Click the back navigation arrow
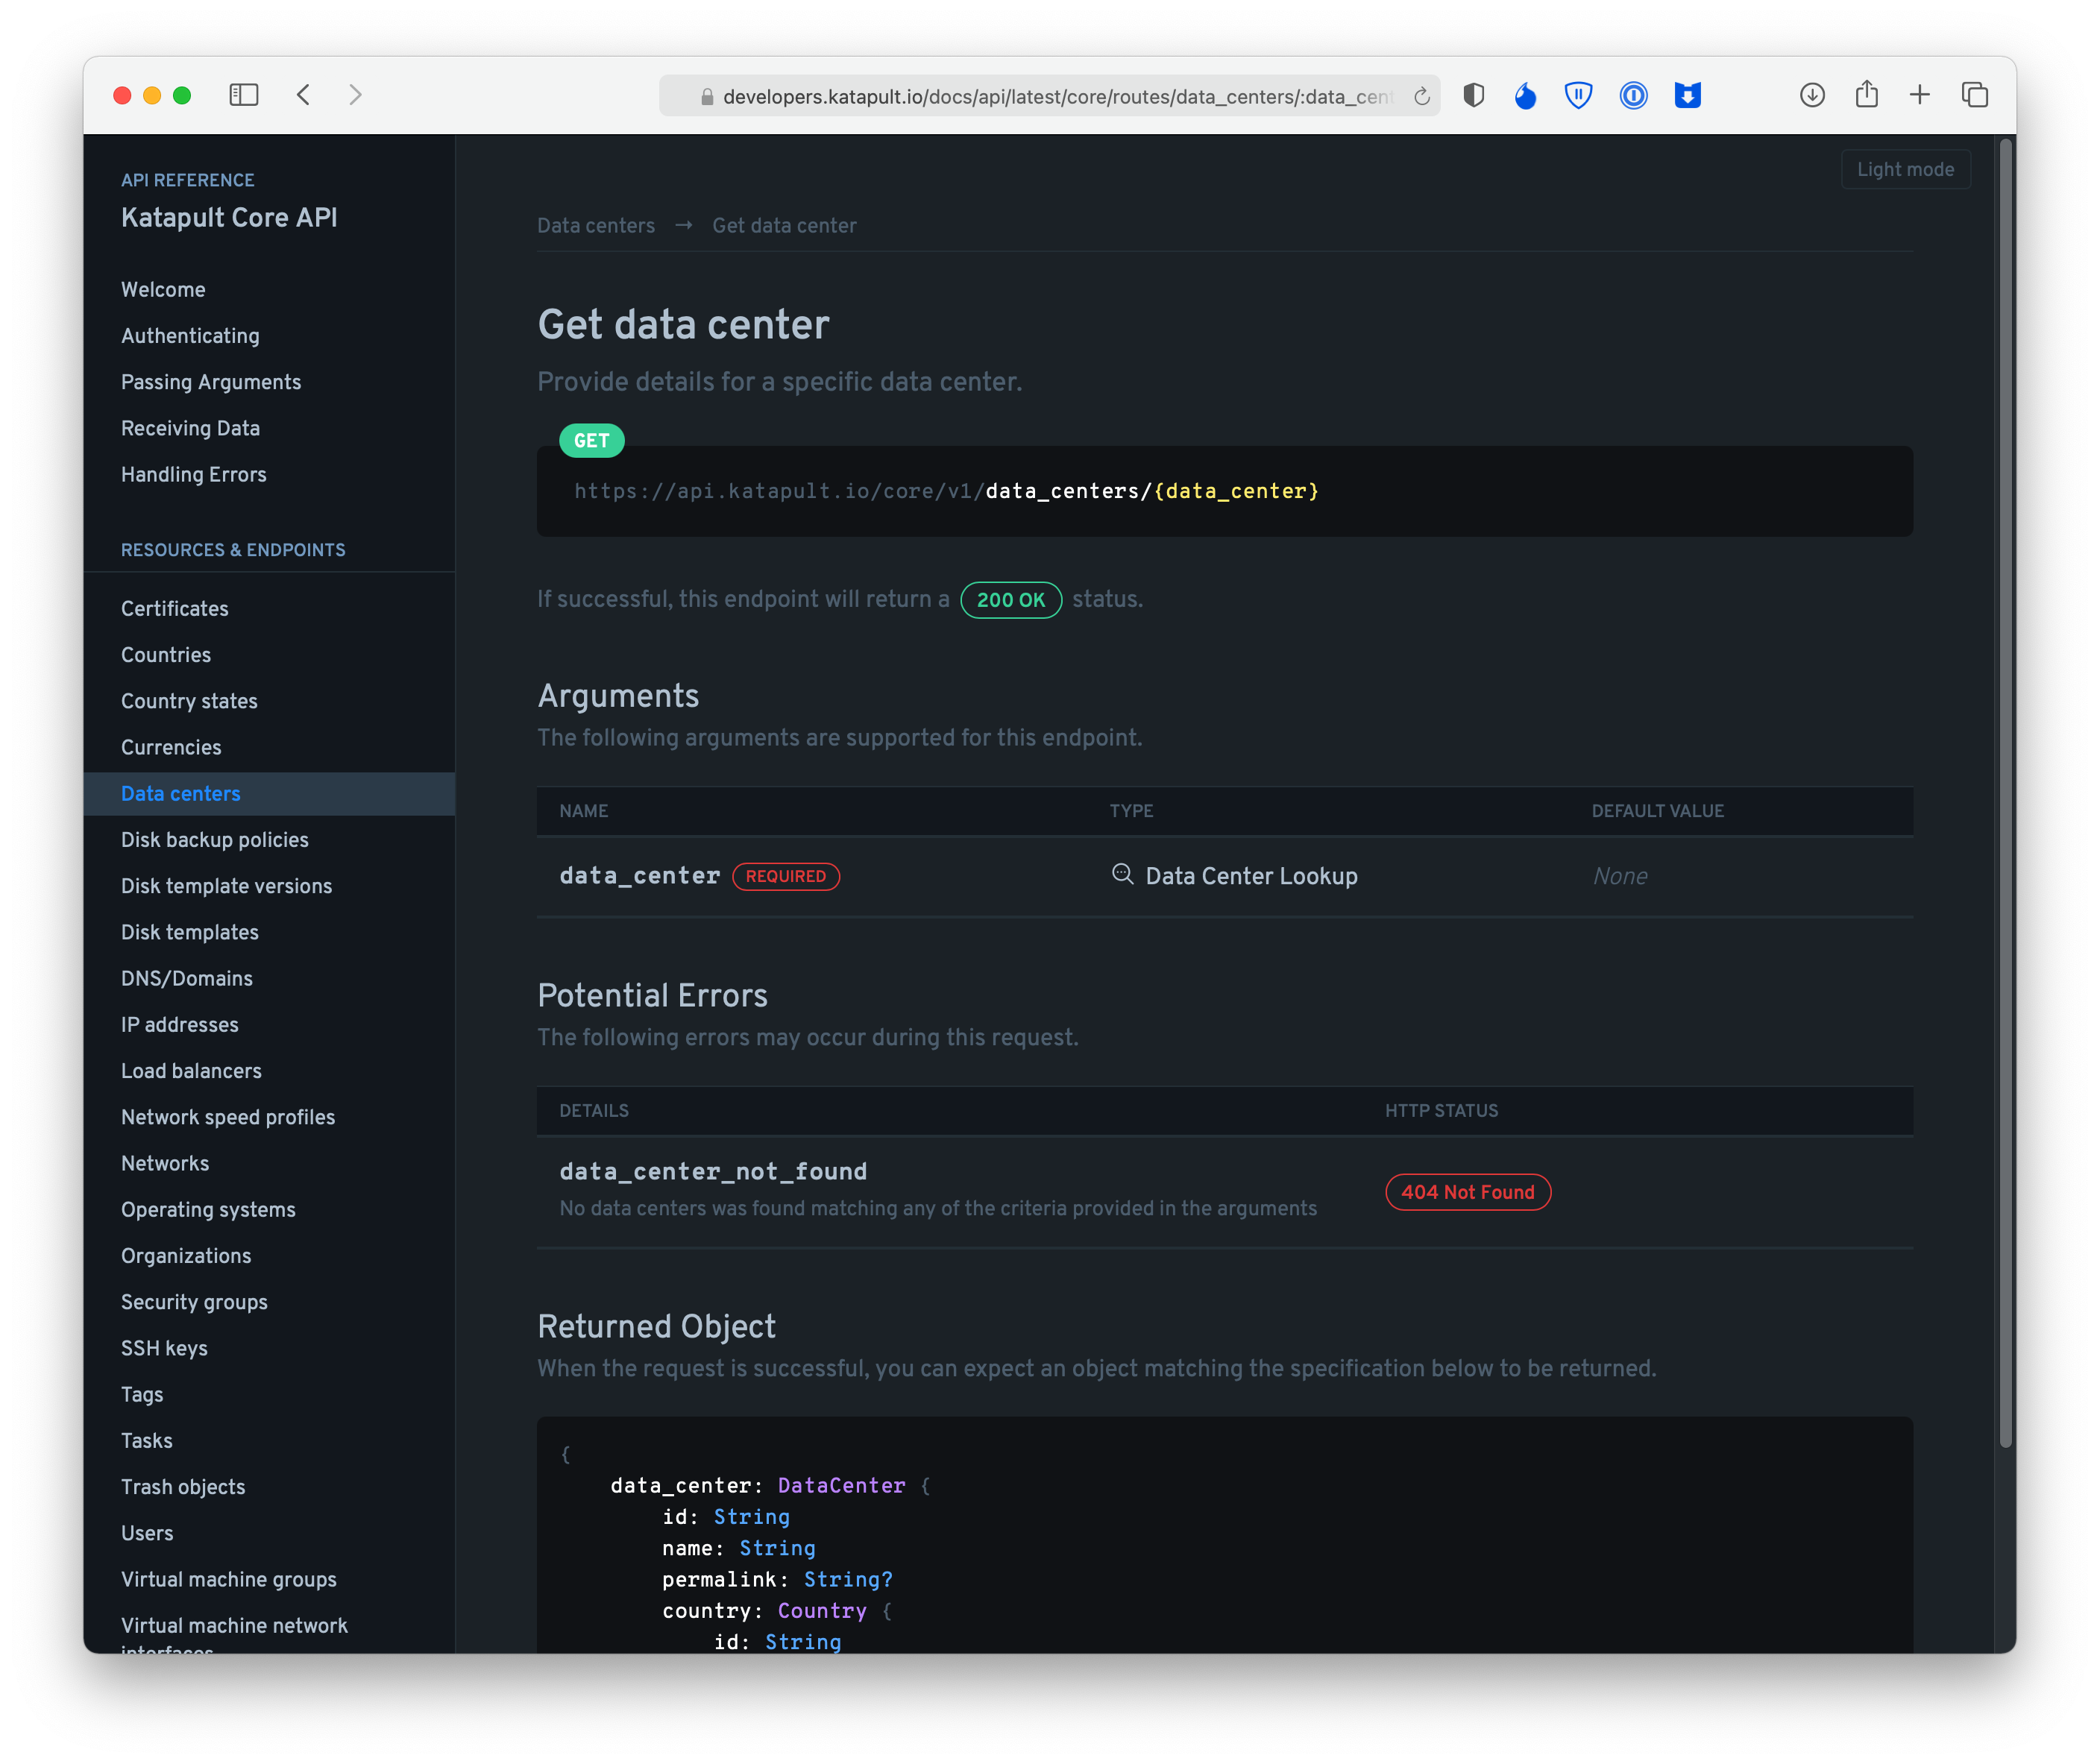The height and width of the screenshot is (1764, 2100). [x=304, y=95]
